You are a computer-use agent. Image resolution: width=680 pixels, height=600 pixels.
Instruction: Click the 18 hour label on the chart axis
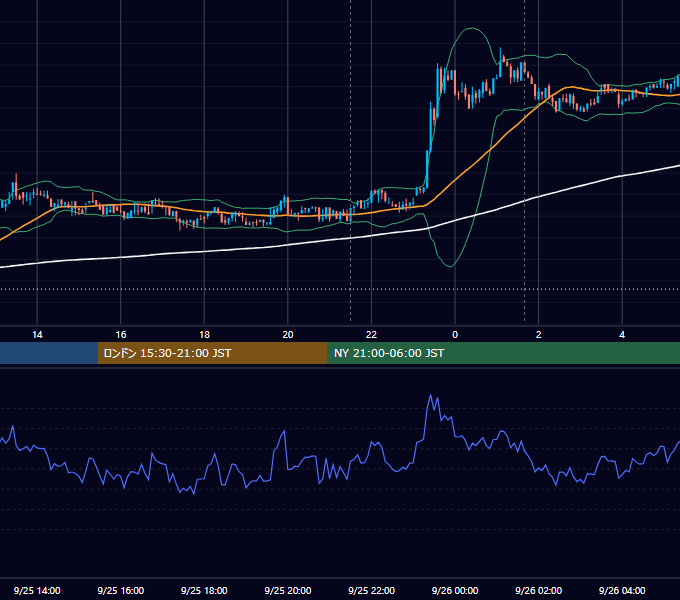coord(204,335)
